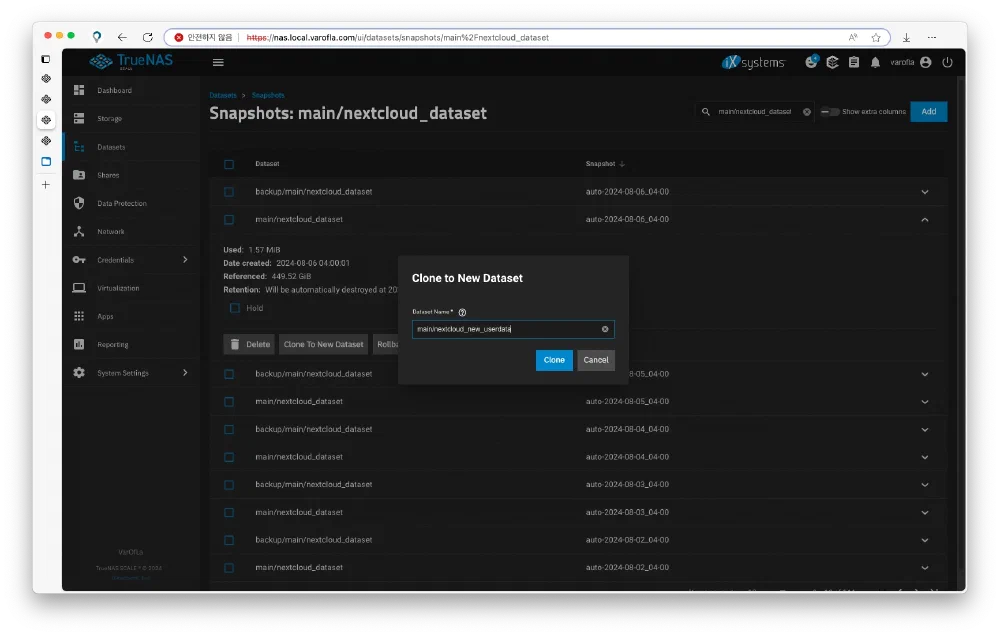Click the power icon in the top bar

[x=947, y=62]
